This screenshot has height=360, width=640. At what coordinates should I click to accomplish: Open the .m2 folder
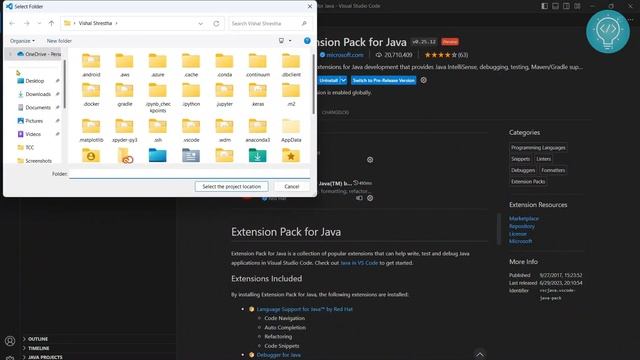[291, 95]
